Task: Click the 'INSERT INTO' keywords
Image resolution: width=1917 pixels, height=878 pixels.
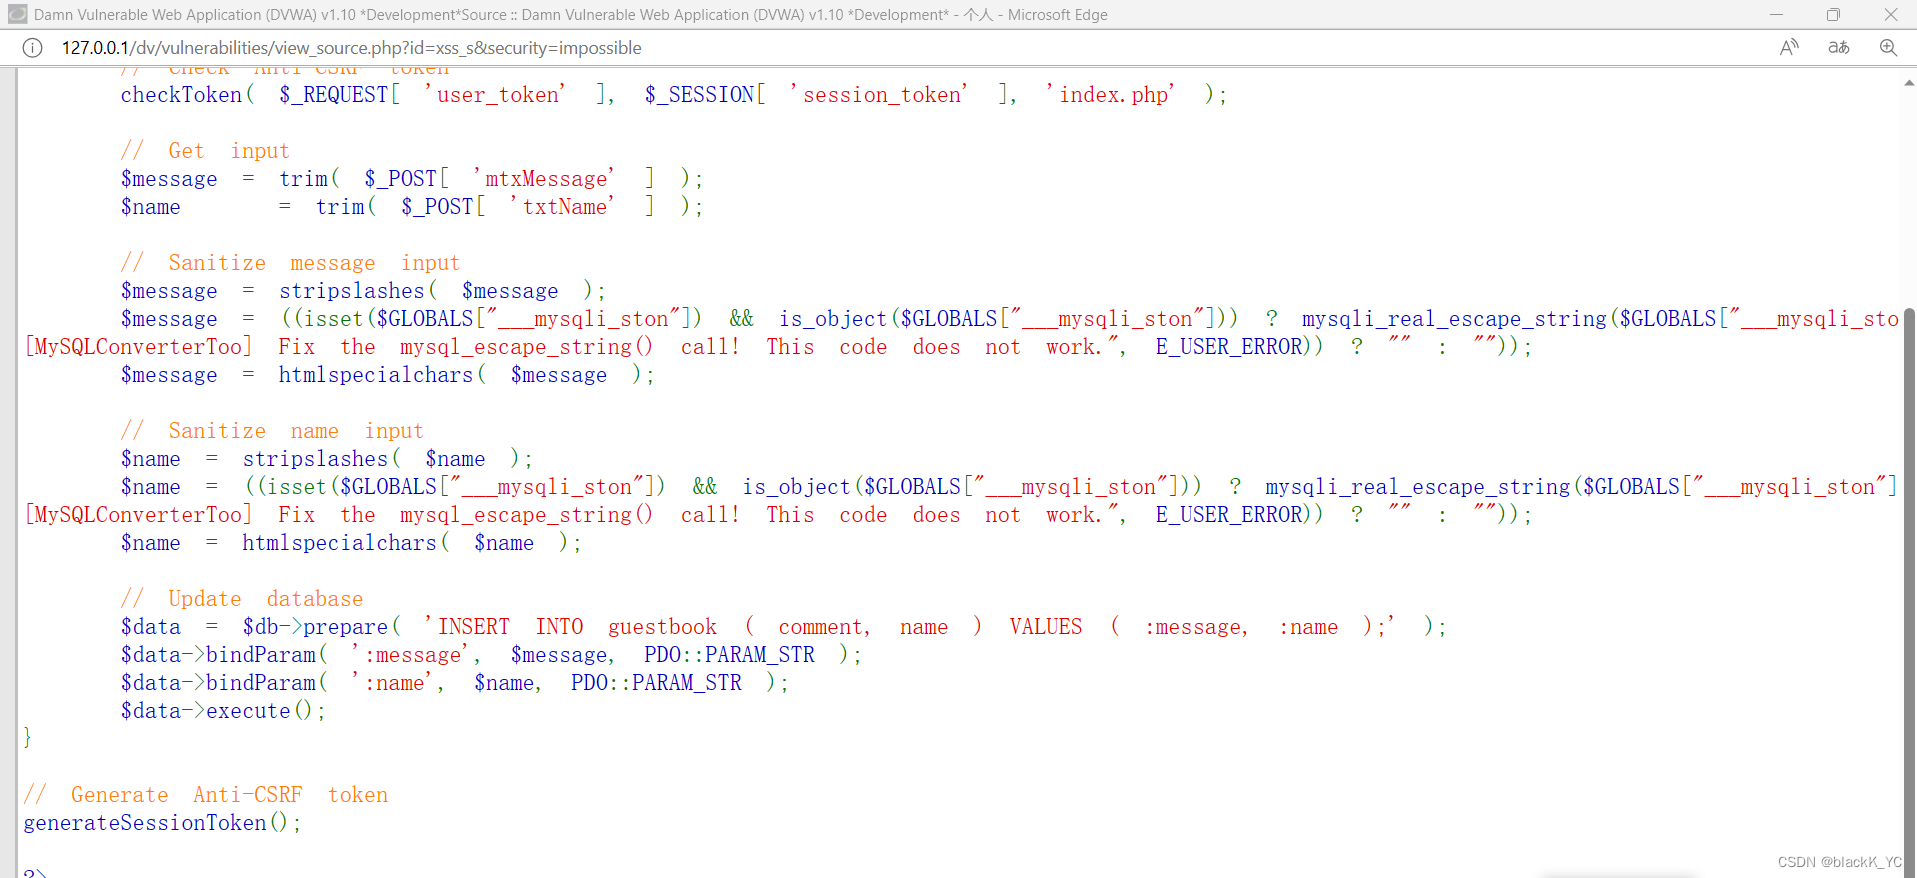Action: (510, 627)
